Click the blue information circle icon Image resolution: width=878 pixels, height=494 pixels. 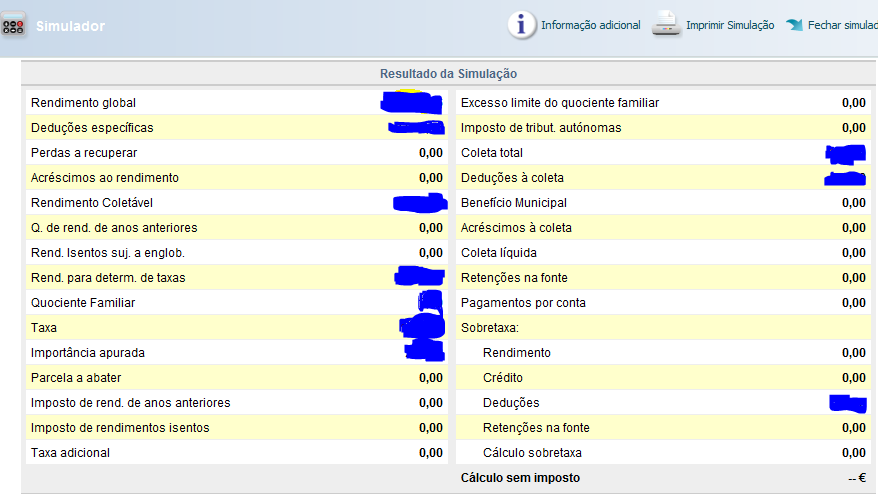[521, 25]
